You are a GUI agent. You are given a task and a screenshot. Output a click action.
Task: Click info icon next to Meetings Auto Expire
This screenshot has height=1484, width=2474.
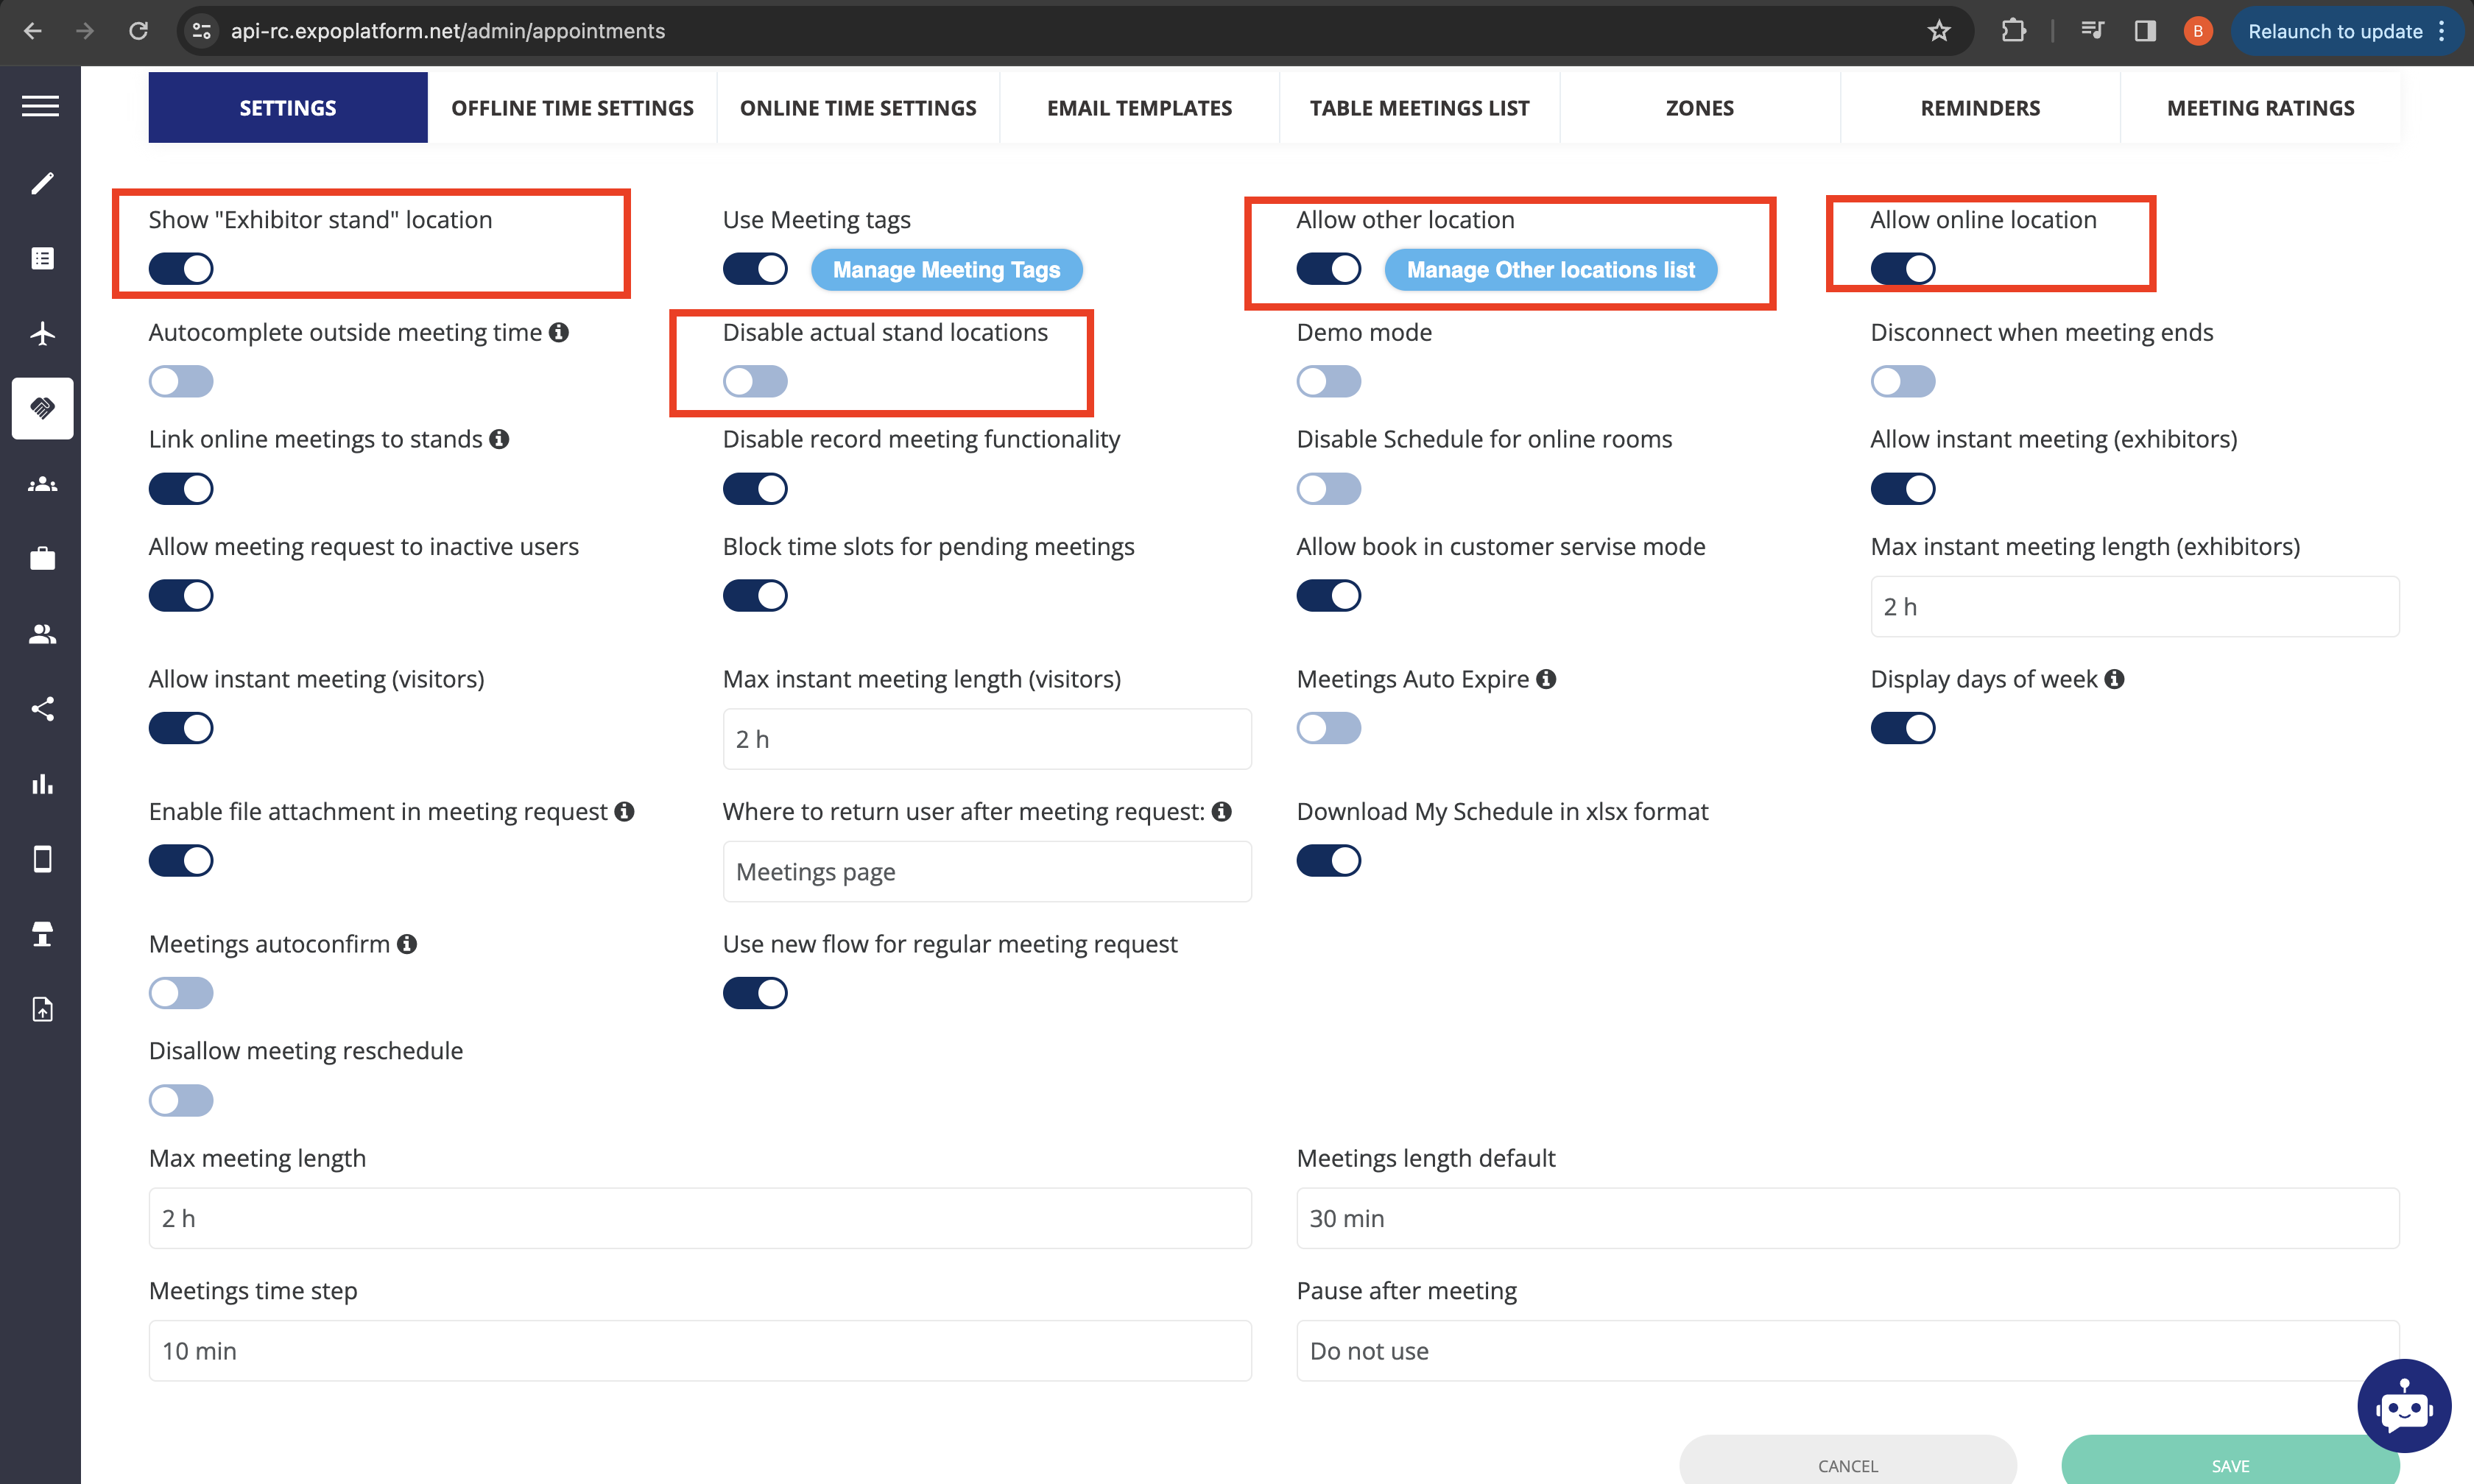click(1546, 679)
